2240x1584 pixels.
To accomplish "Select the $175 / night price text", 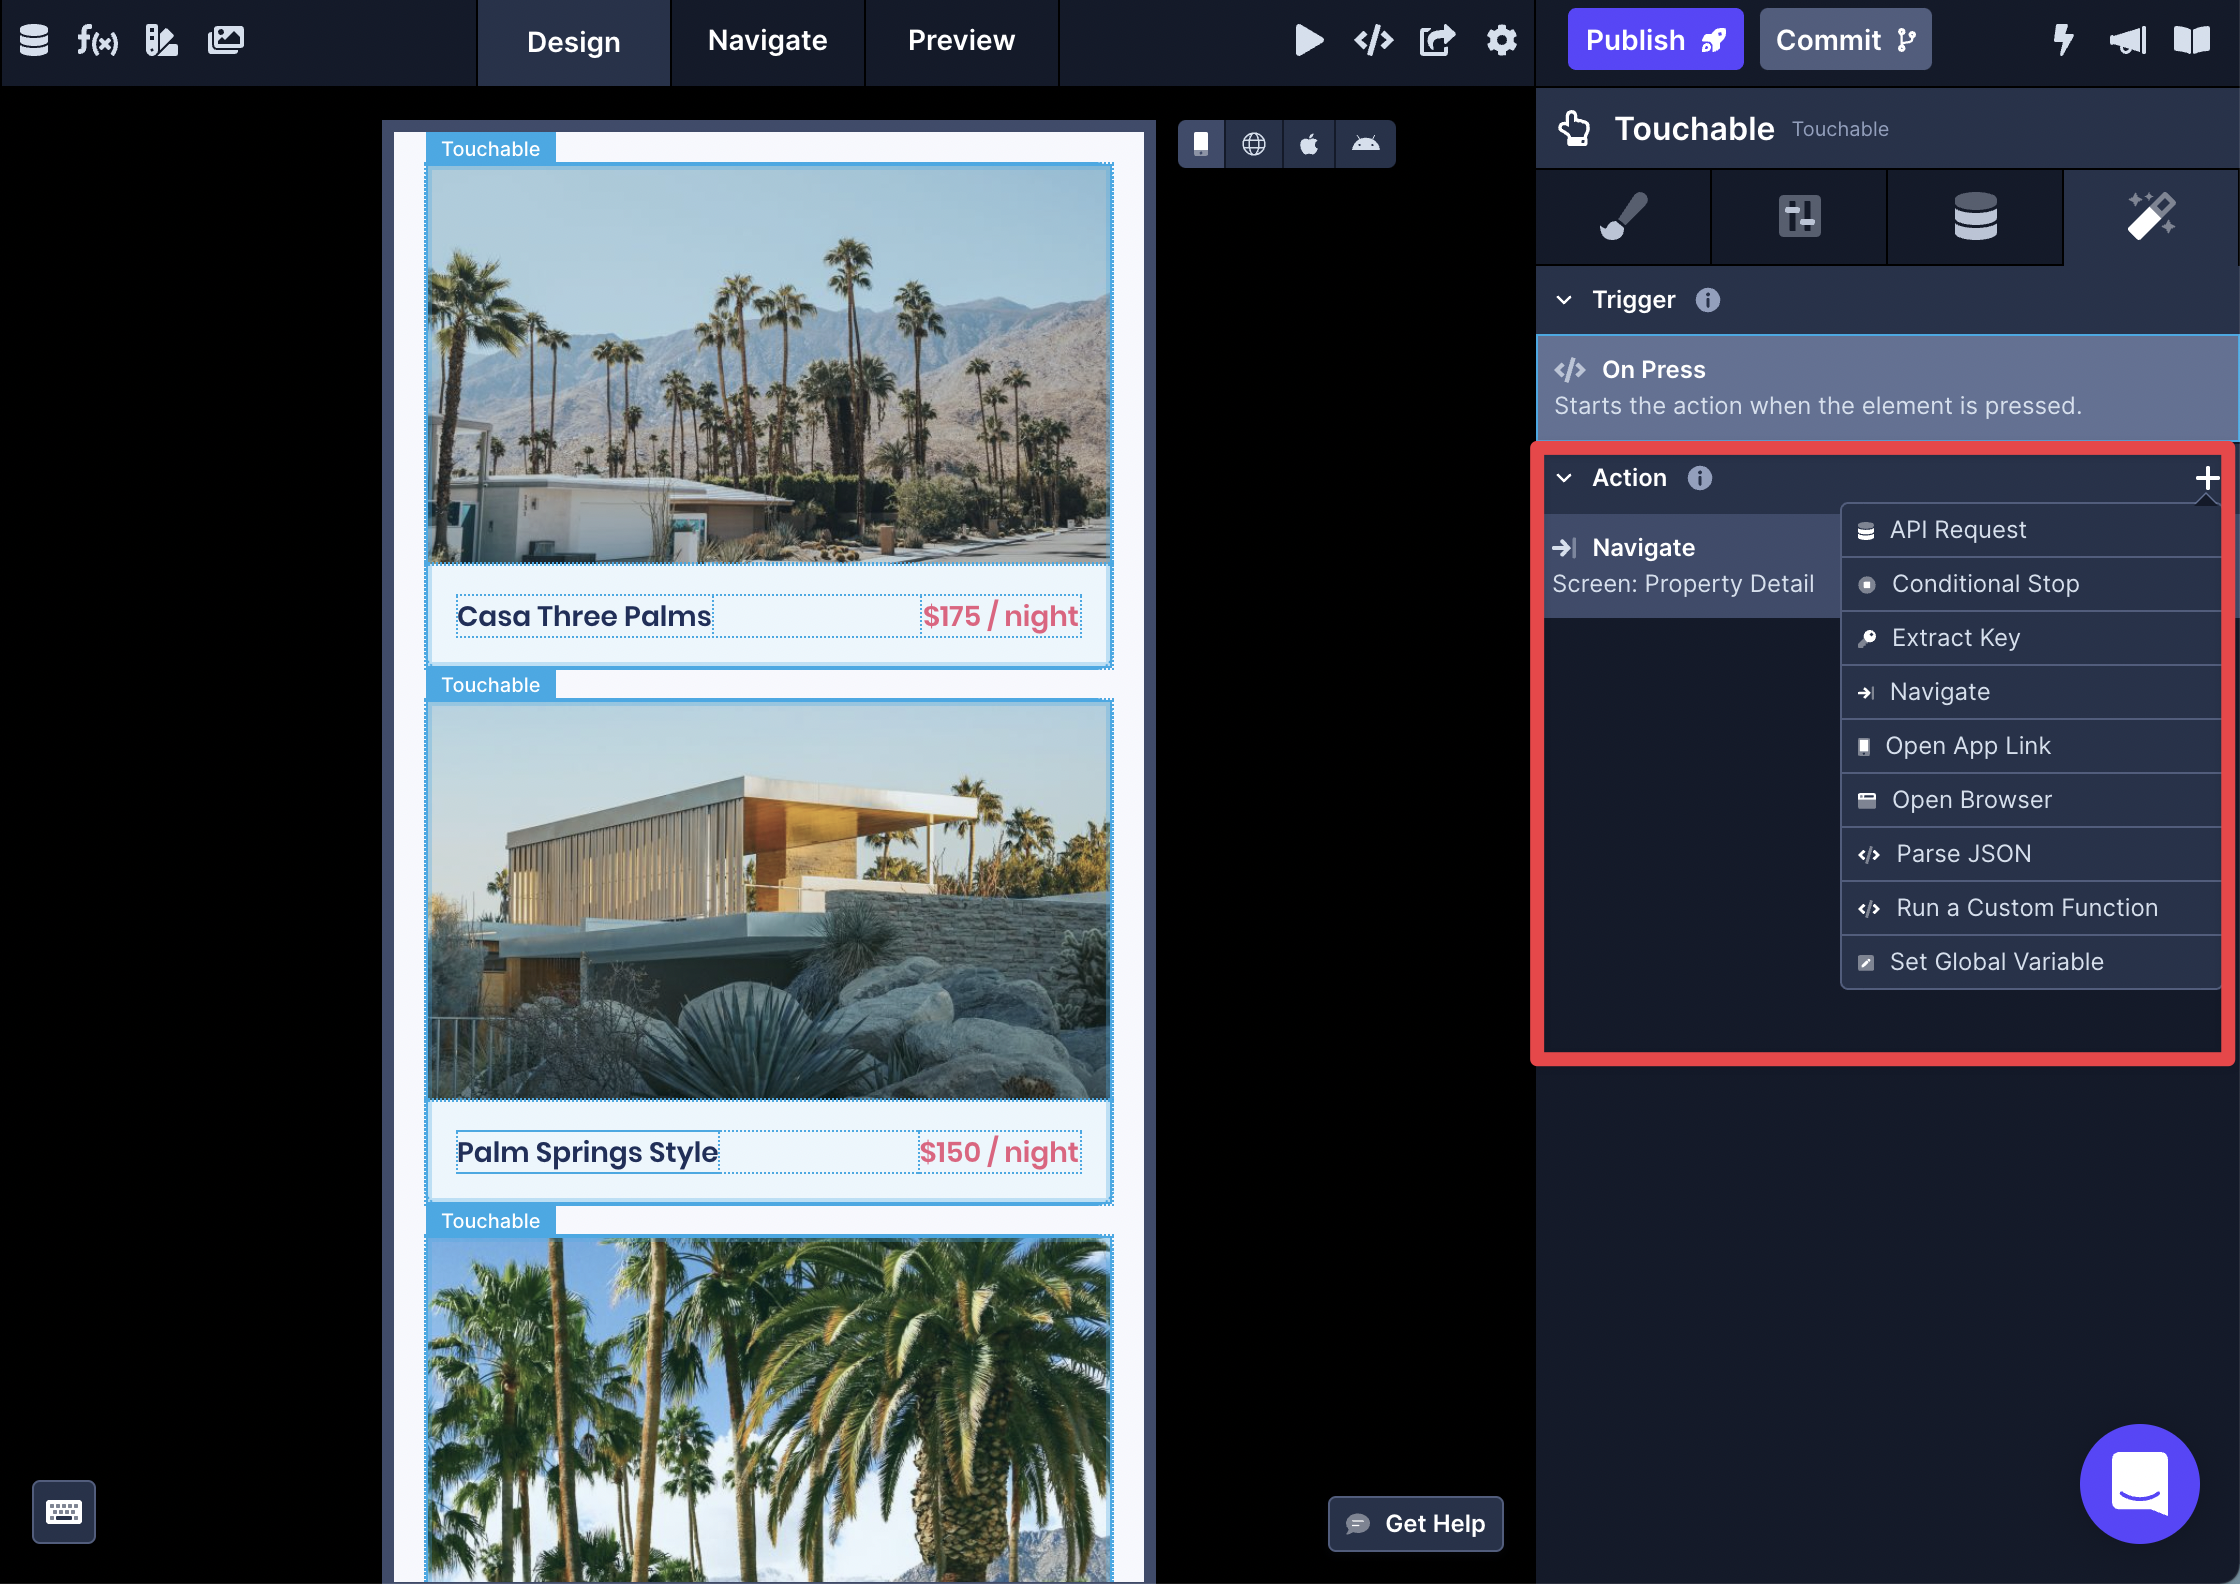I will 1000,616.
